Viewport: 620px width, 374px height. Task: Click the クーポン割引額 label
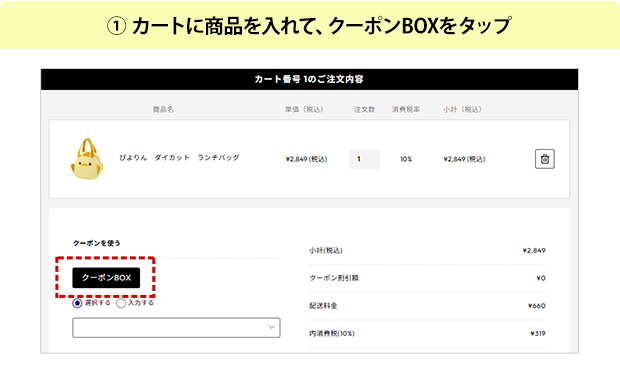point(334,278)
